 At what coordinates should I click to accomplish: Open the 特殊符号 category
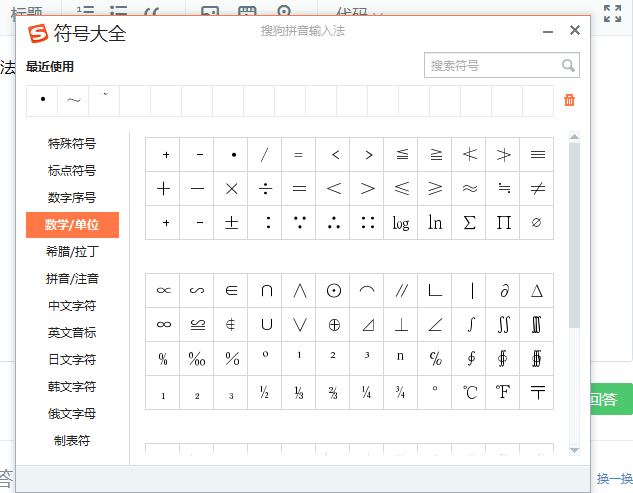pos(72,143)
